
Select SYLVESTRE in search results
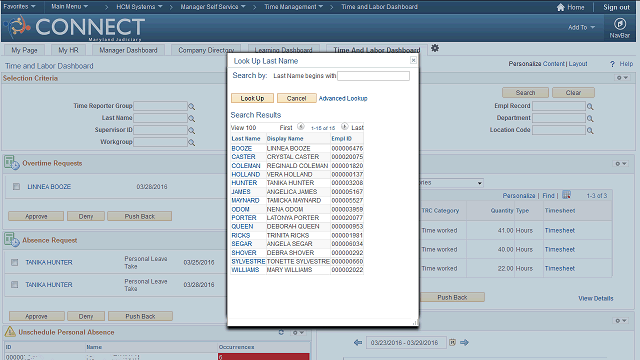coord(248,261)
